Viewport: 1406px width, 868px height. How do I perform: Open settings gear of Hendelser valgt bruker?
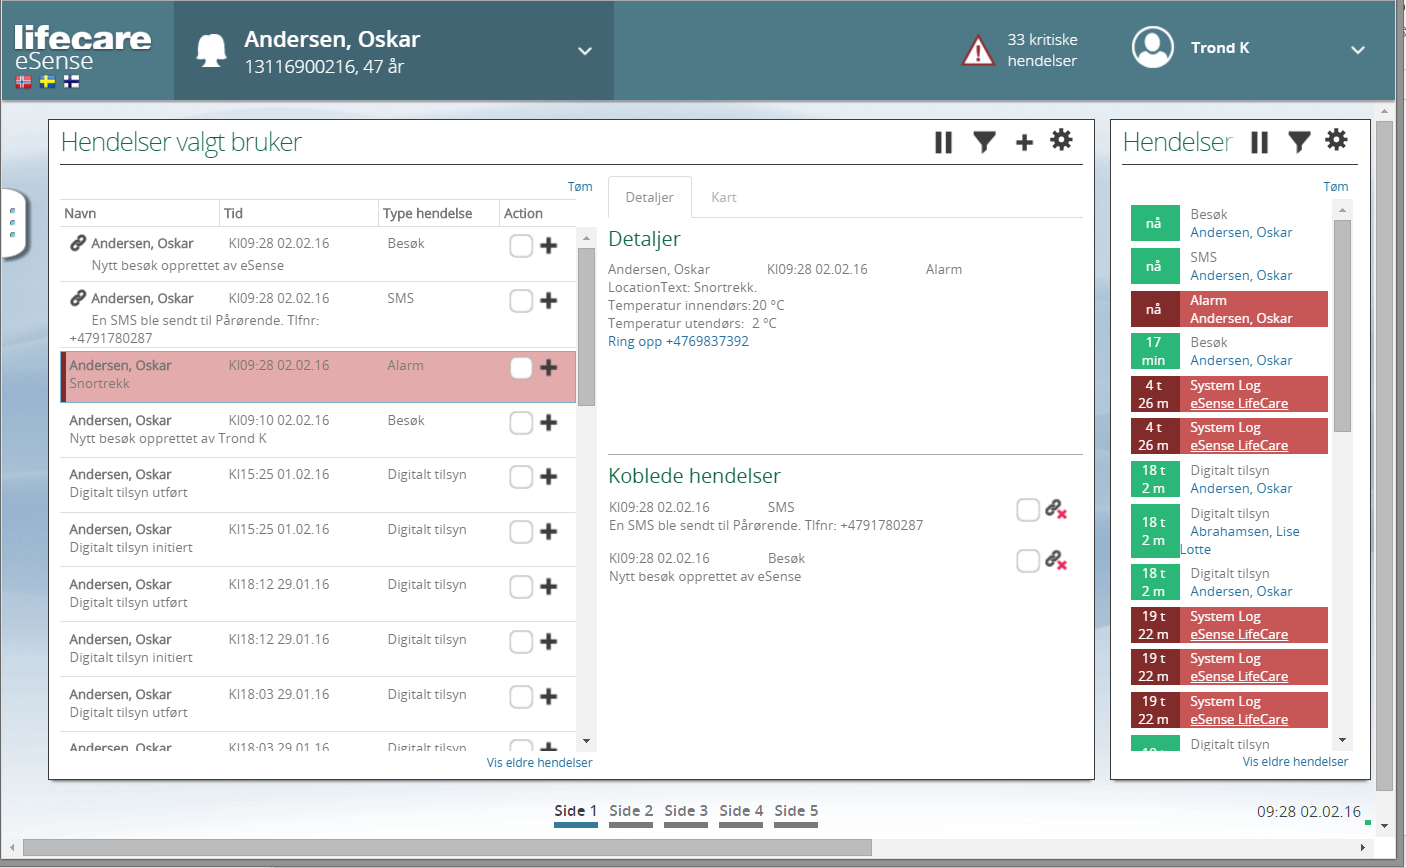1061,140
